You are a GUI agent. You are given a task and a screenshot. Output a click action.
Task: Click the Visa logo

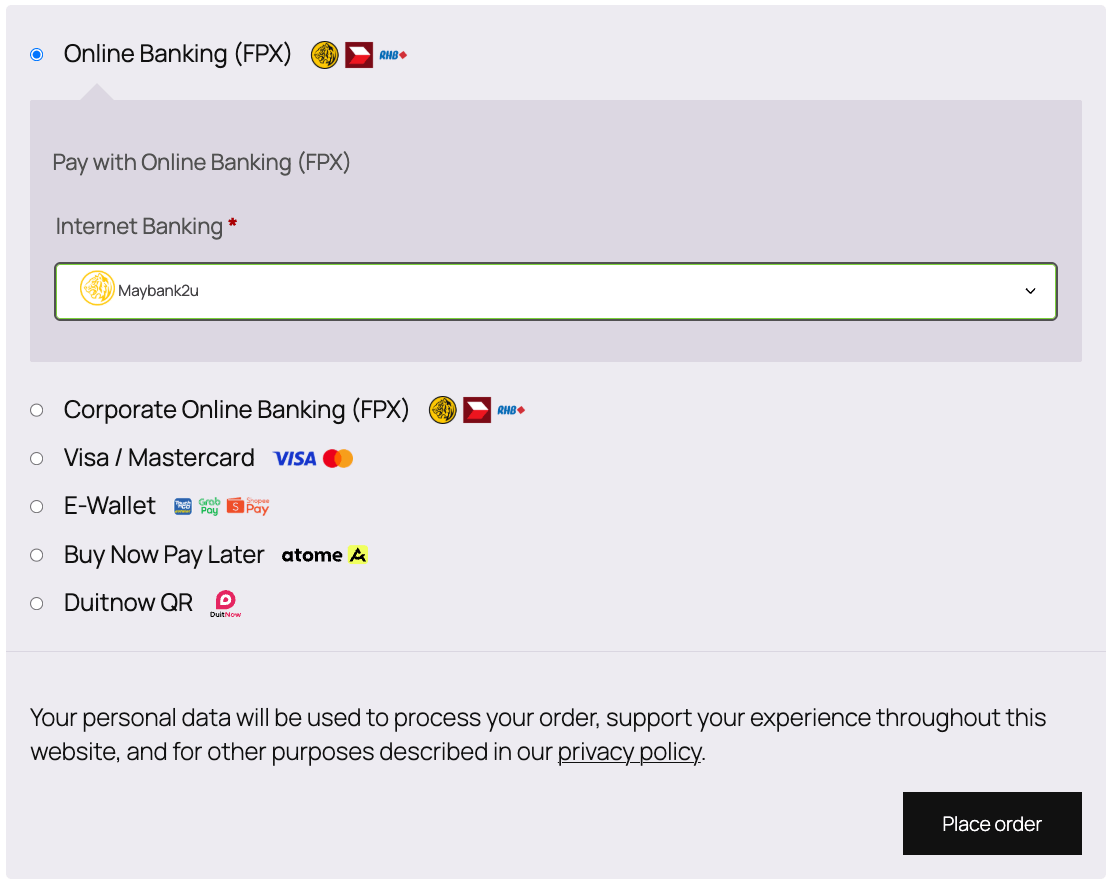pyautogui.click(x=295, y=459)
